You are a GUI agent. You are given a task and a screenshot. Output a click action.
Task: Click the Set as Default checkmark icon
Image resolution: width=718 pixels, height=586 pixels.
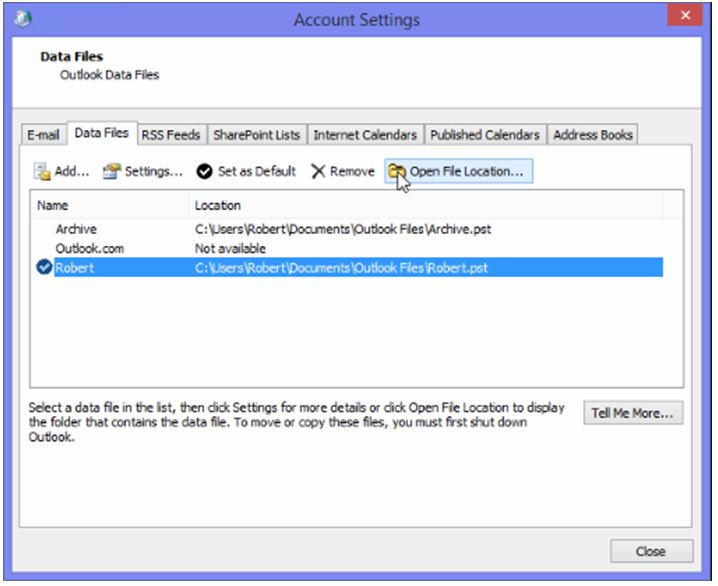pos(204,171)
